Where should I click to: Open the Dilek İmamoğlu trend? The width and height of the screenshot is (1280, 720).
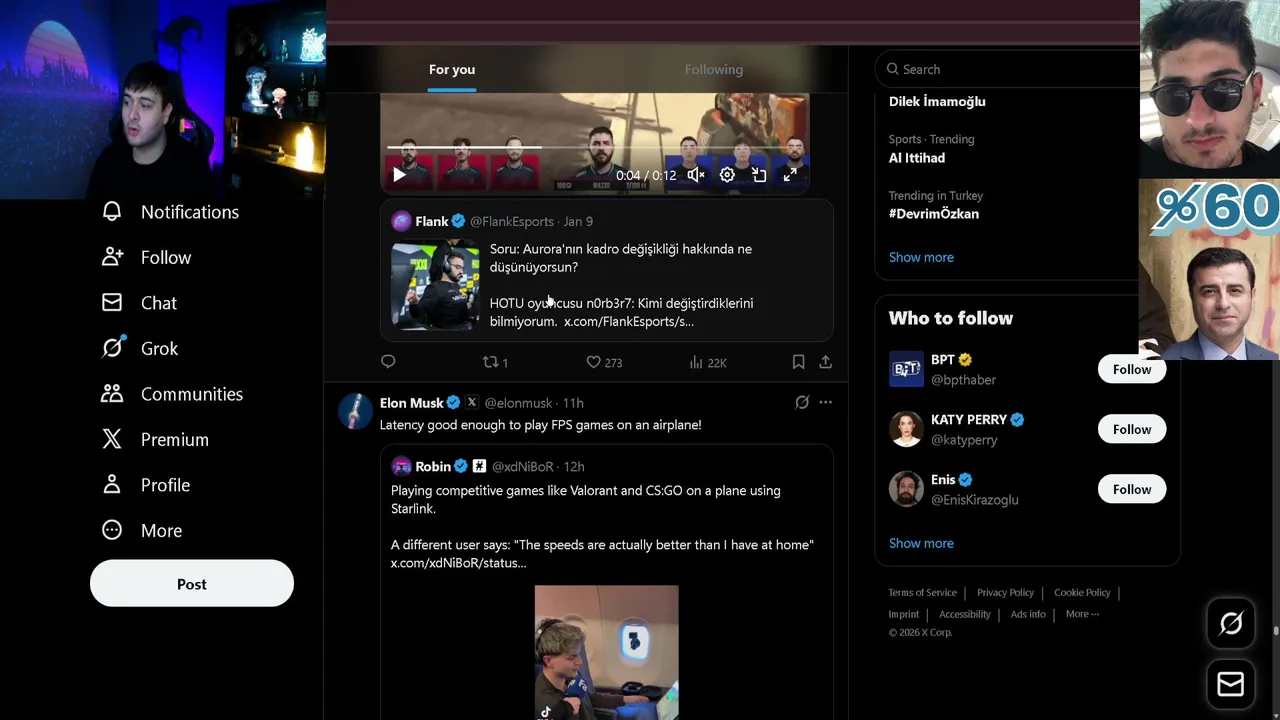point(937,101)
